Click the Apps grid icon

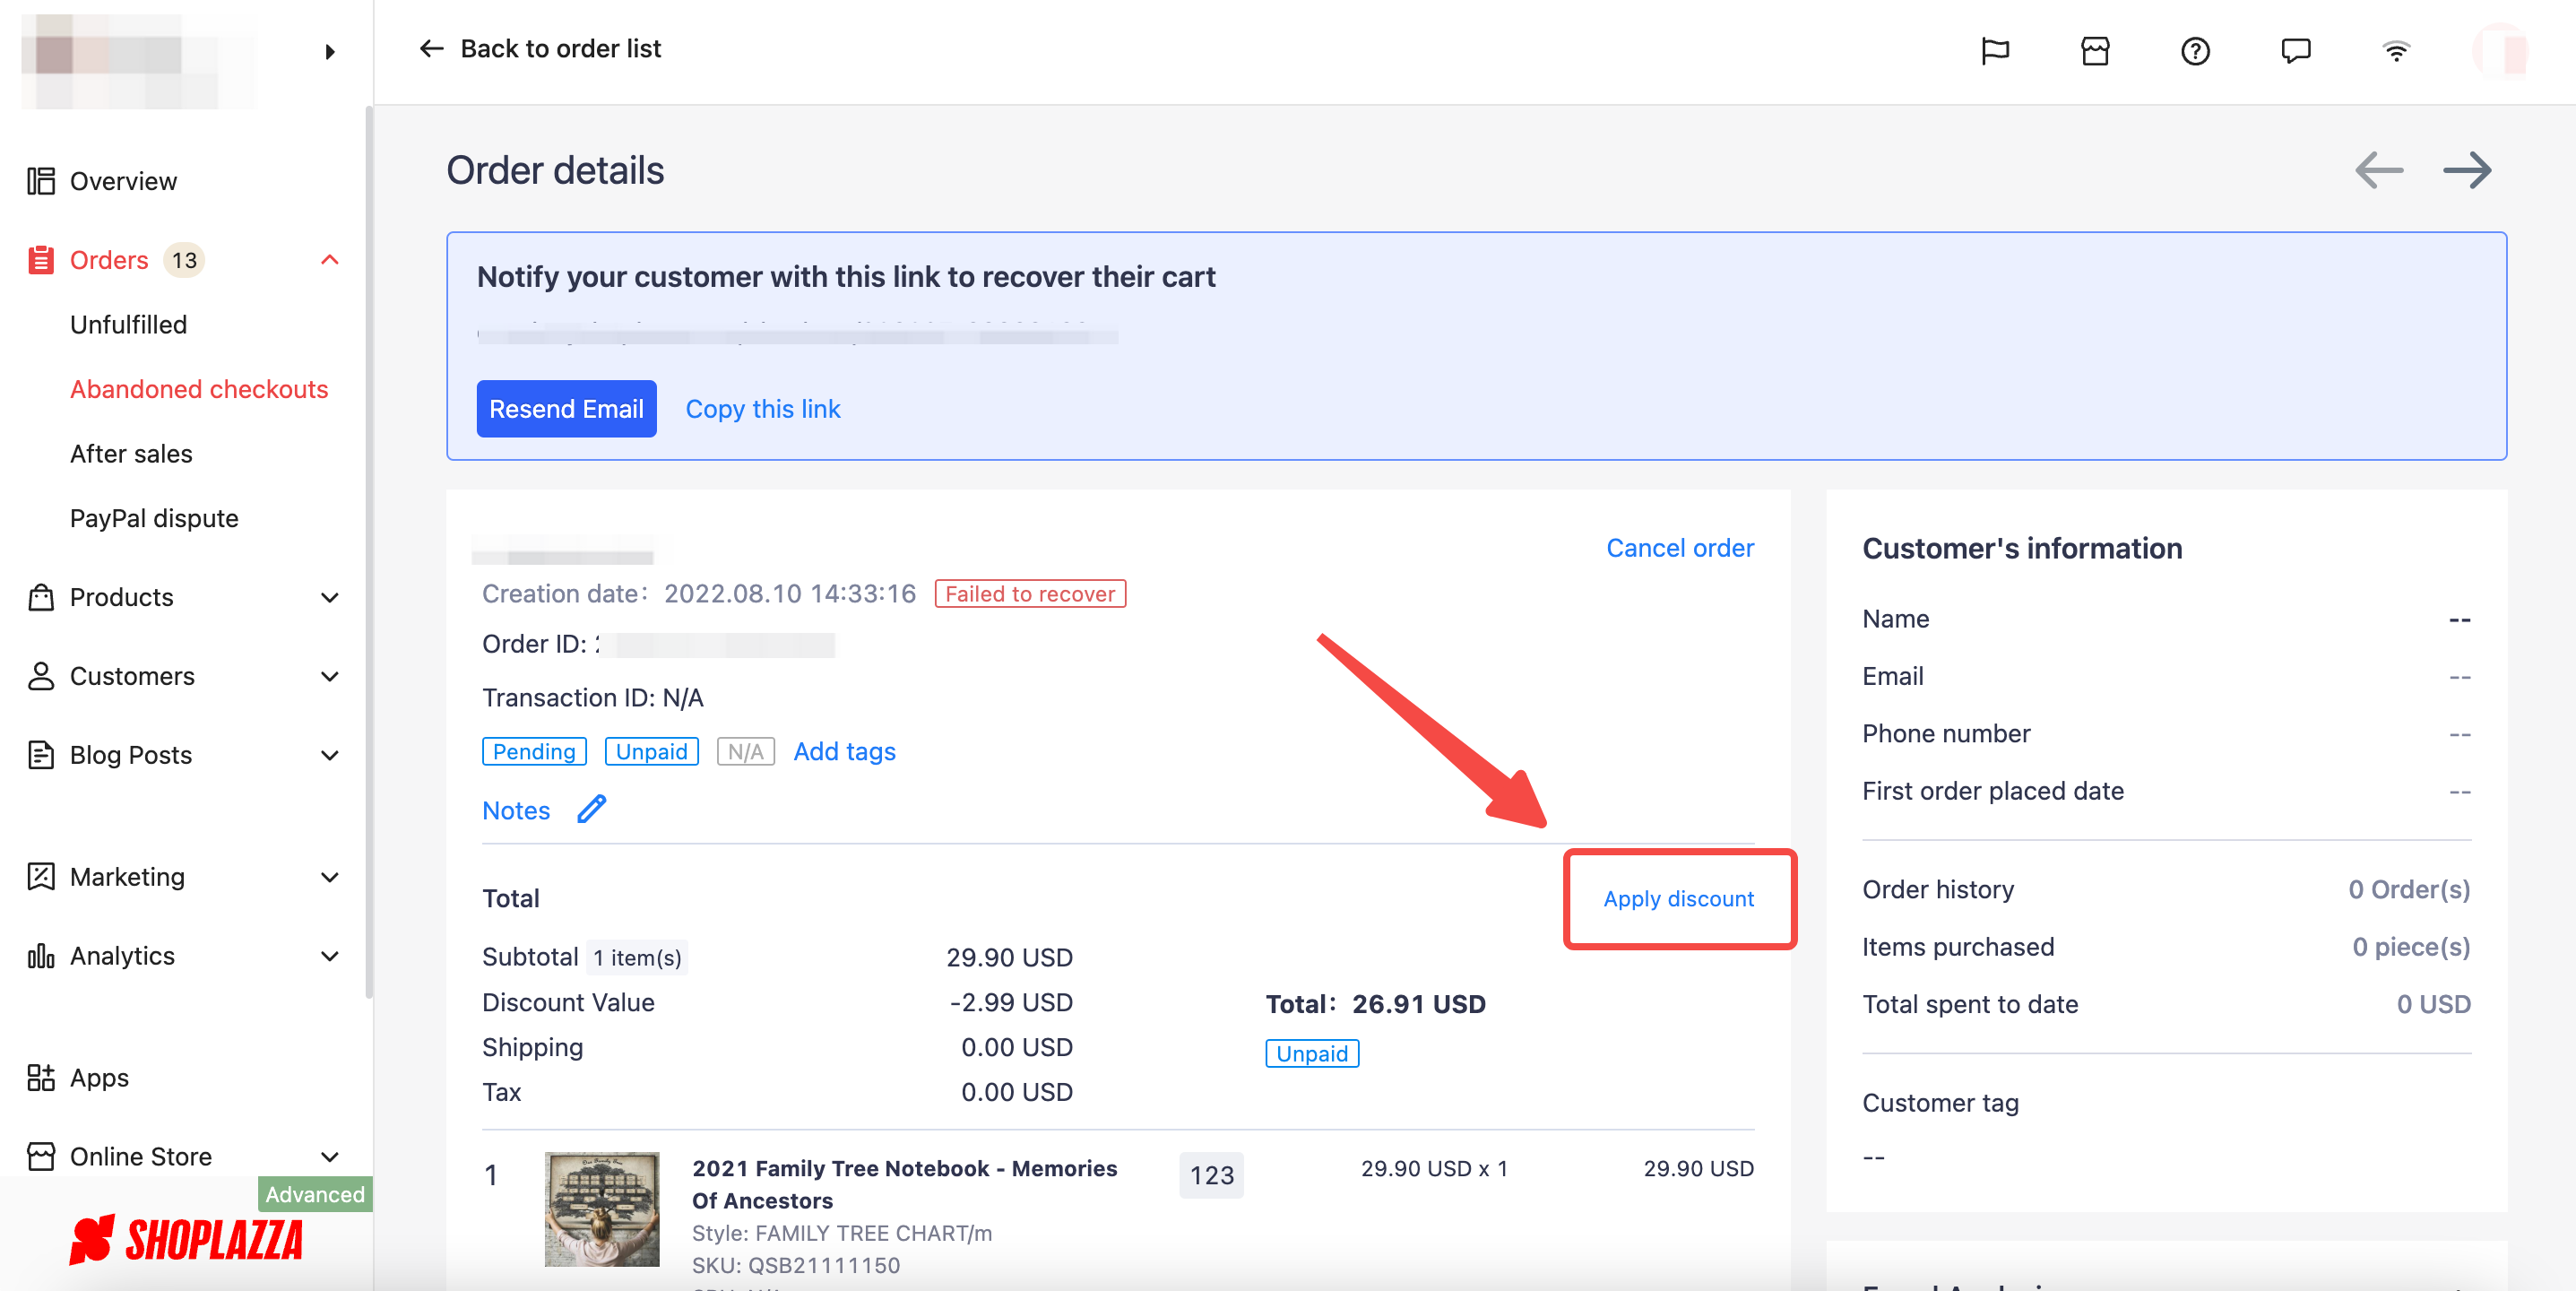(41, 1078)
